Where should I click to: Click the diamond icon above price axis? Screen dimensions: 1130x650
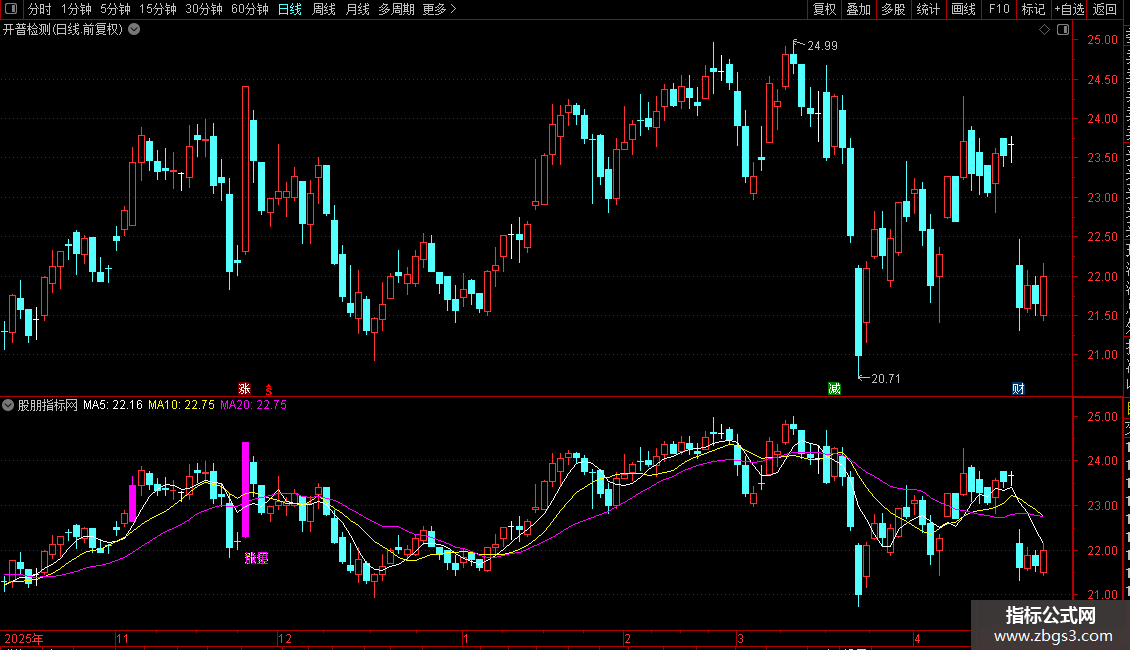pos(1044,30)
